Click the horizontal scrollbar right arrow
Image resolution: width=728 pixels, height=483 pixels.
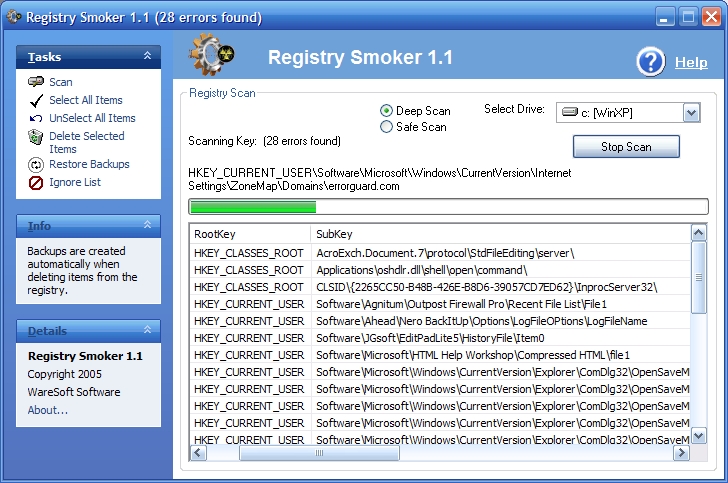click(x=681, y=453)
